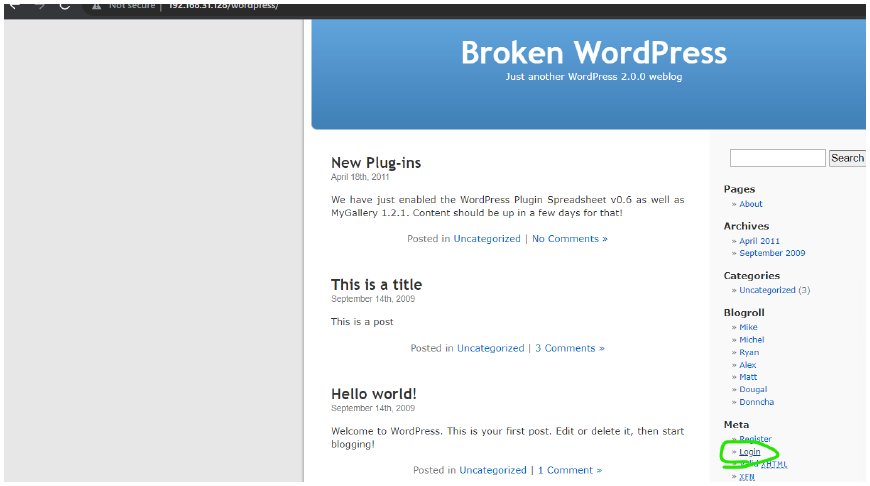Viewport: 870px width, 486px height.
Task: Open the Login link under Meta
Action: (x=750, y=452)
